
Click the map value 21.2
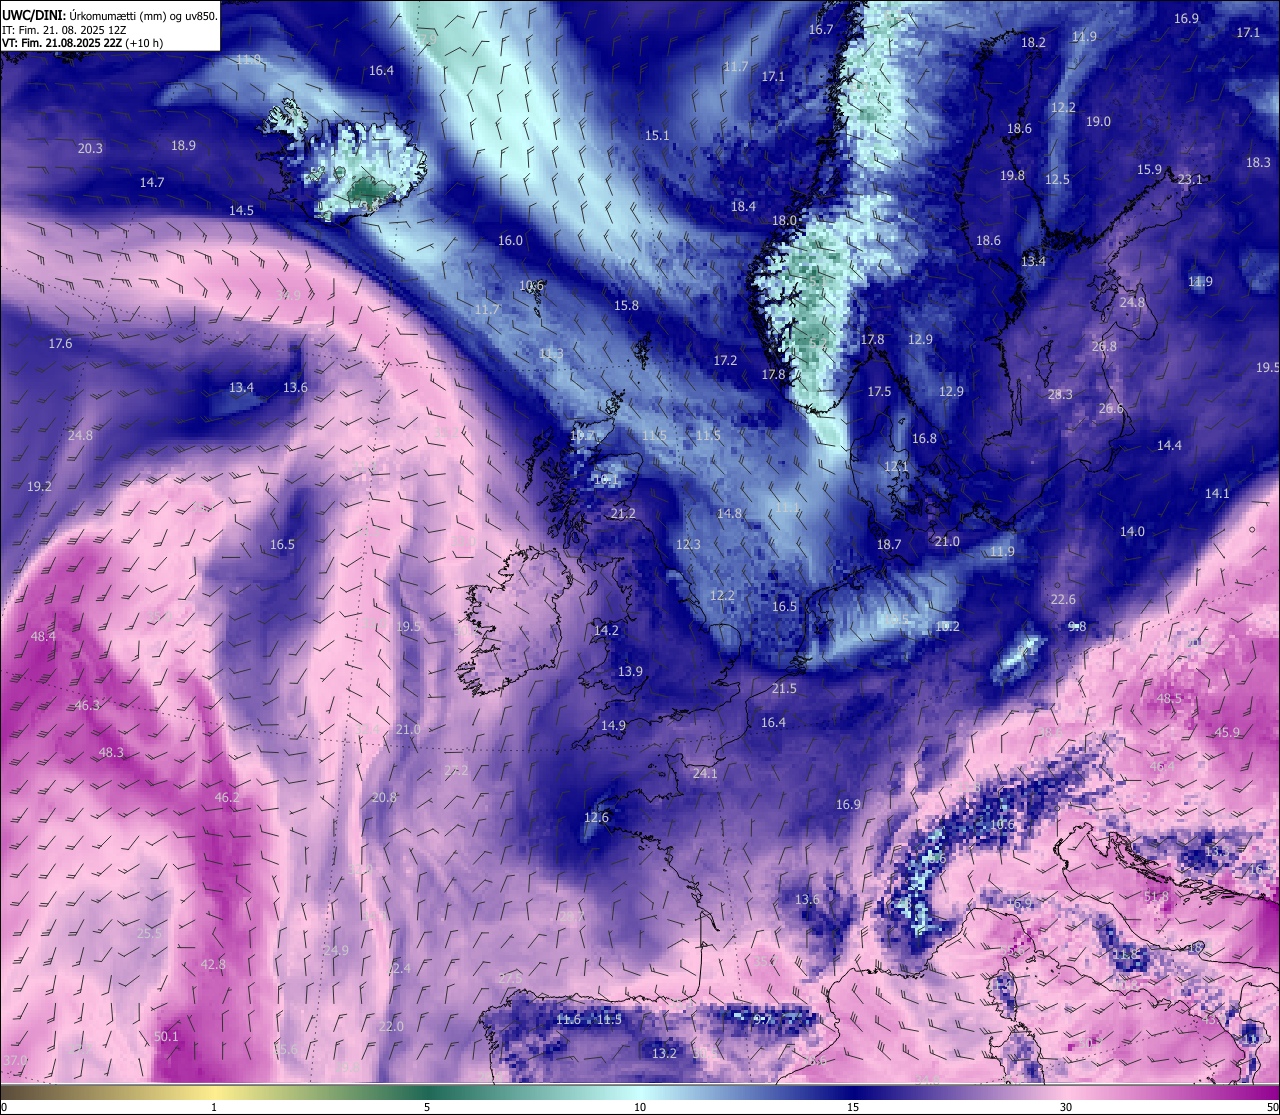[622, 513]
